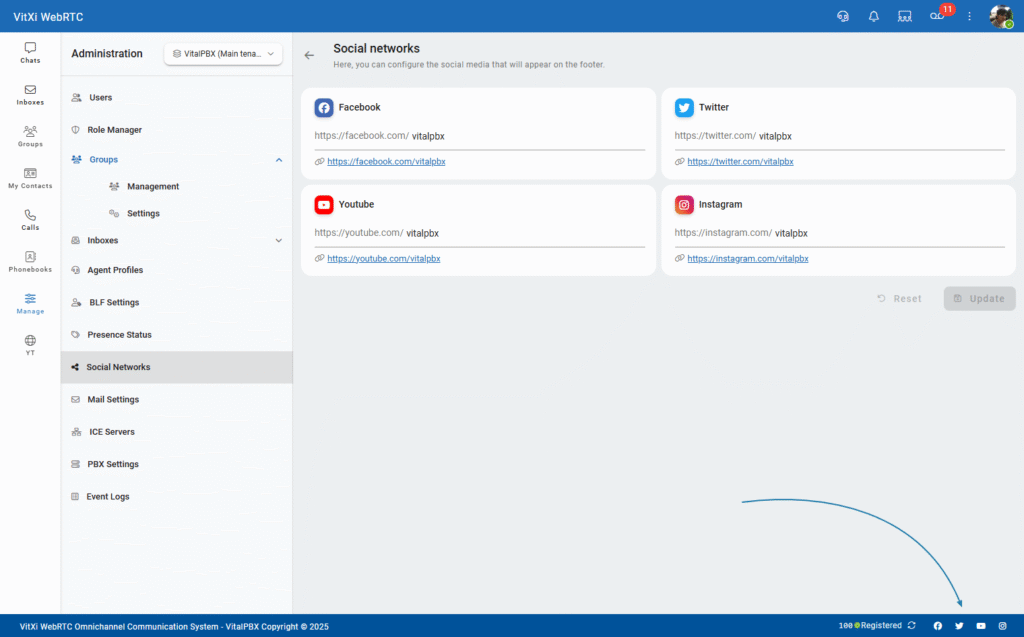Open PBX Settings from the Administration menu

pyautogui.click(x=113, y=465)
